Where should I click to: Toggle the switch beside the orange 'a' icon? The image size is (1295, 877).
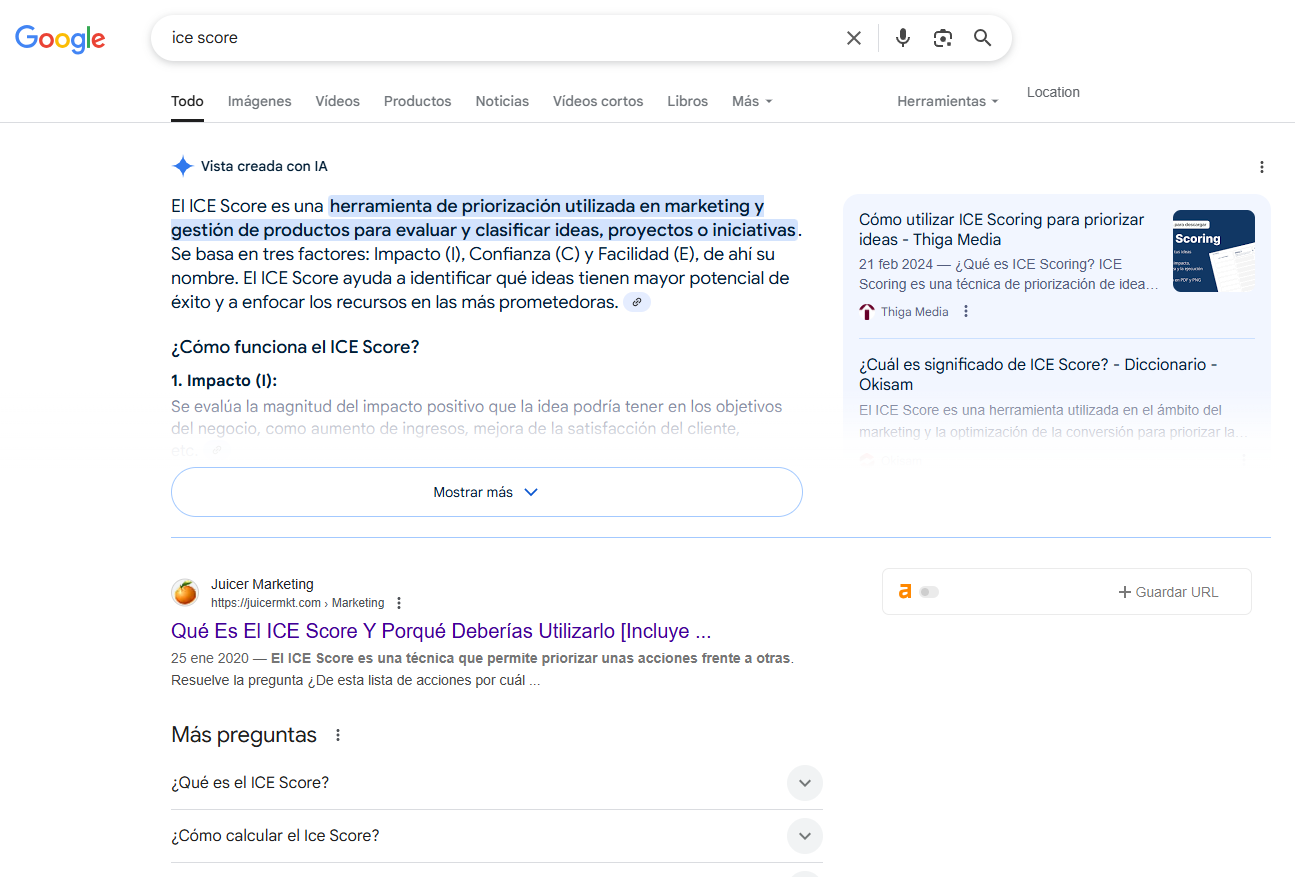tap(929, 592)
